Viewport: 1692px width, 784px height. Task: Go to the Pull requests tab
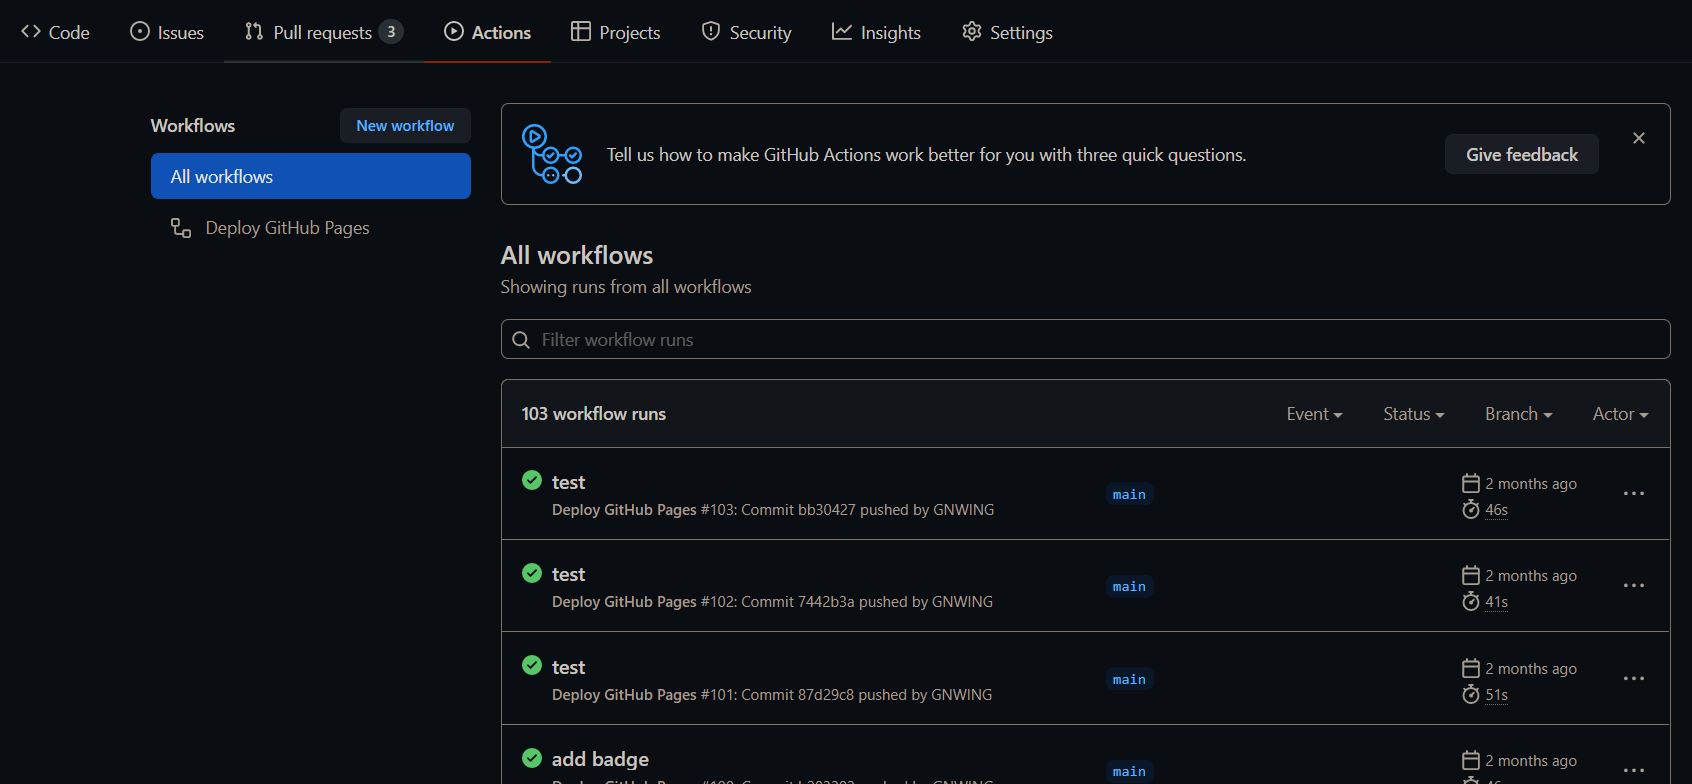(324, 32)
